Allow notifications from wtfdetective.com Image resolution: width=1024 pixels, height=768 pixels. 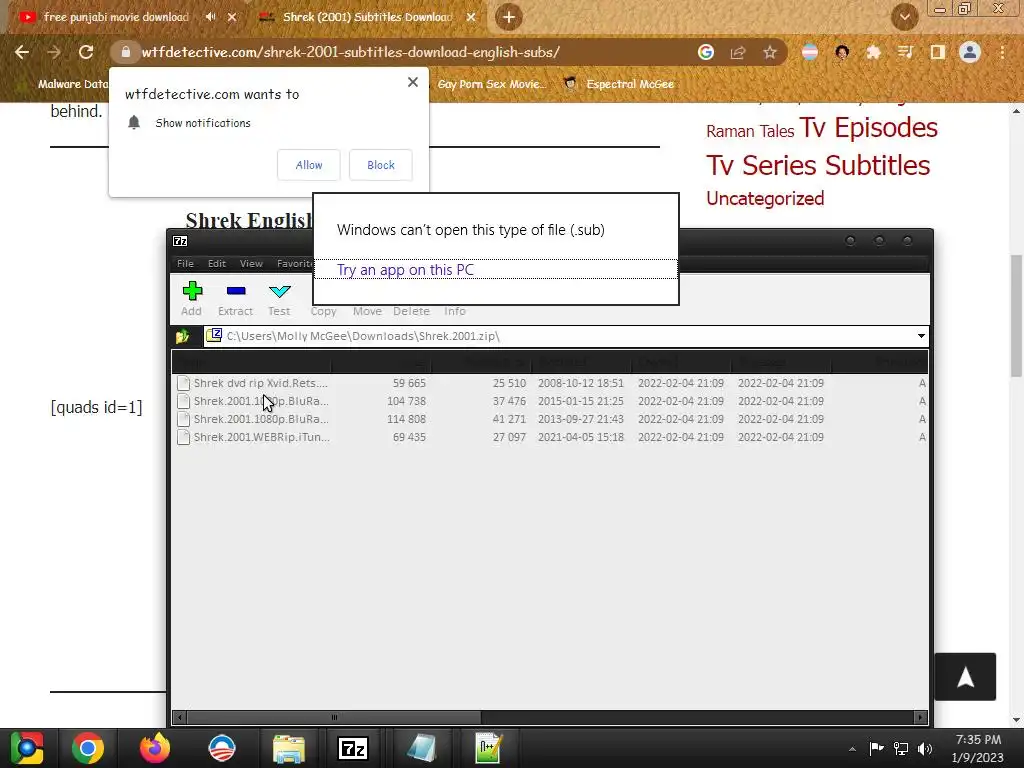pyautogui.click(x=309, y=165)
